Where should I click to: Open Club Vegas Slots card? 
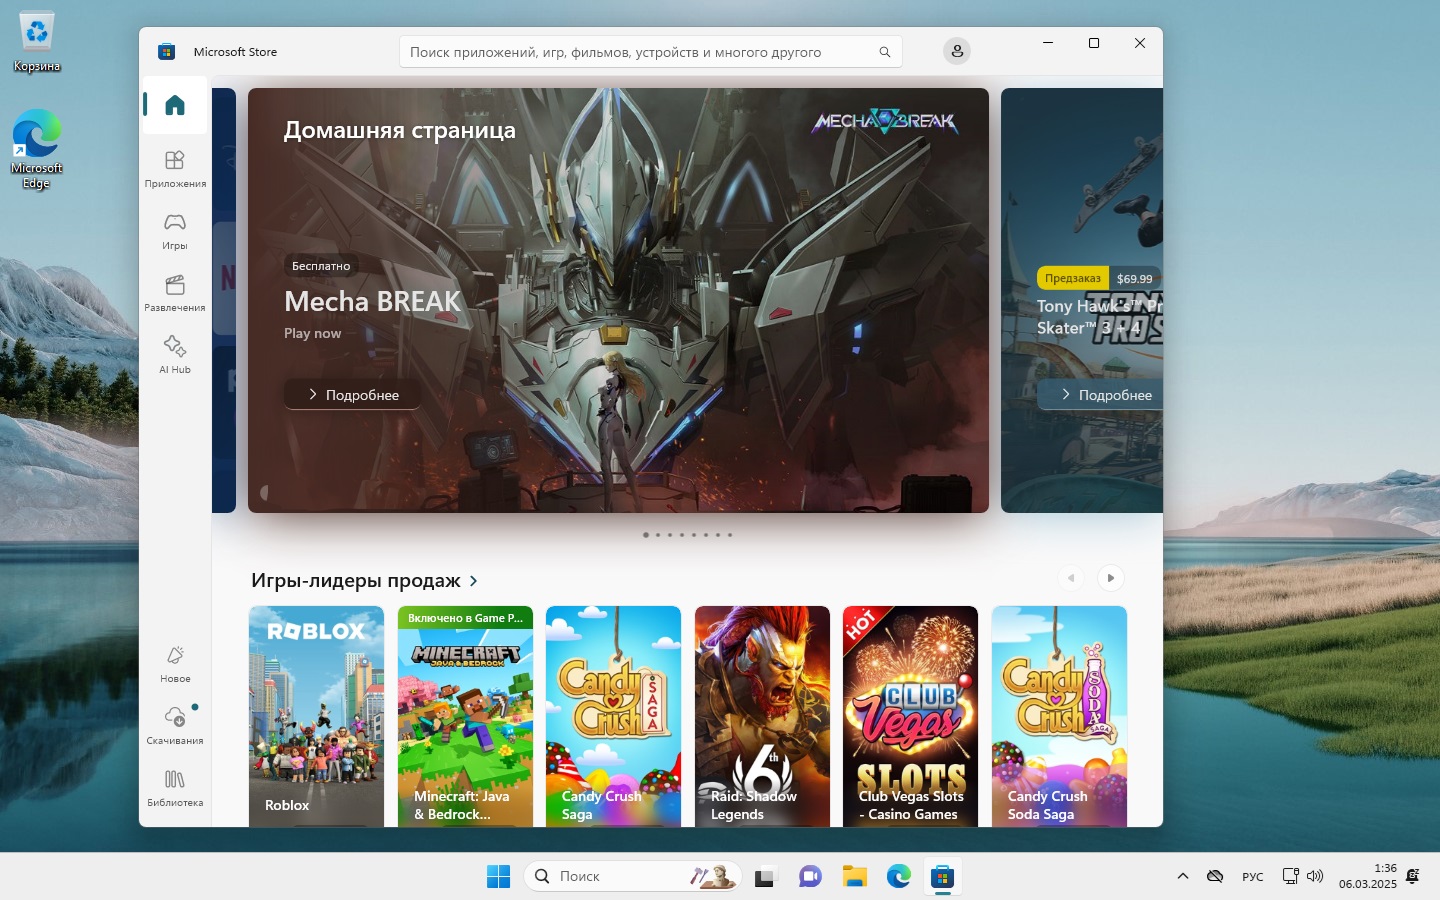[x=910, y=716]
